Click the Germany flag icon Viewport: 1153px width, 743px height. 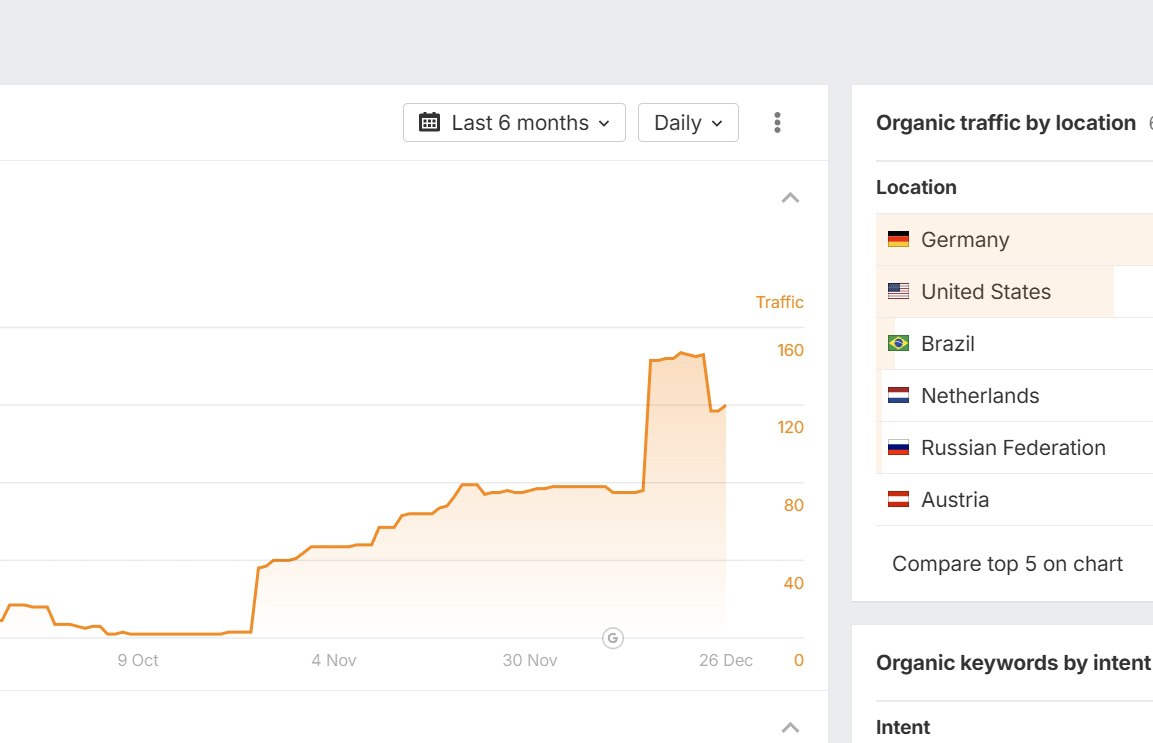(x=898, y=240)
